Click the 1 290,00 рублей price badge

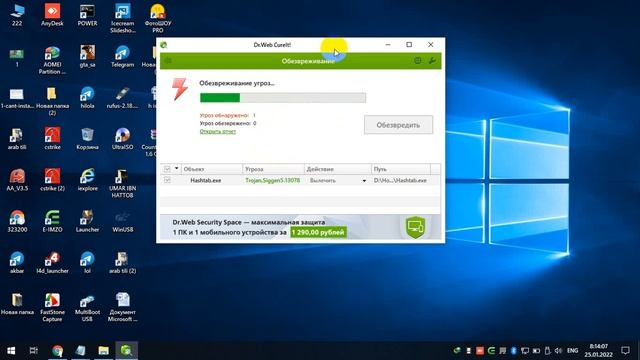318,232
